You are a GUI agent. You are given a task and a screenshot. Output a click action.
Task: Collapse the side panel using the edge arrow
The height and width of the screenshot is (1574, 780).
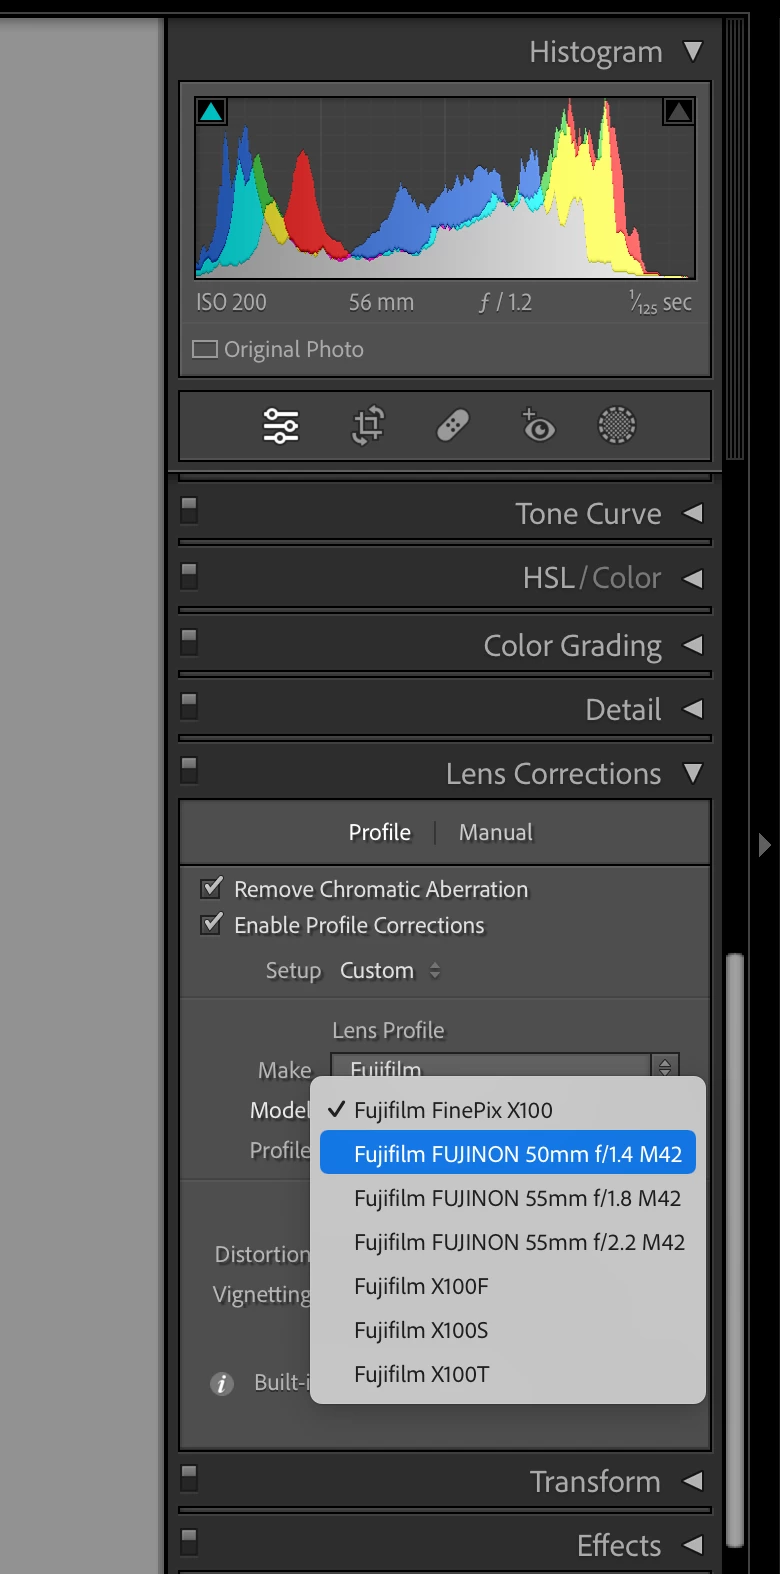click(x=764, y=845)
